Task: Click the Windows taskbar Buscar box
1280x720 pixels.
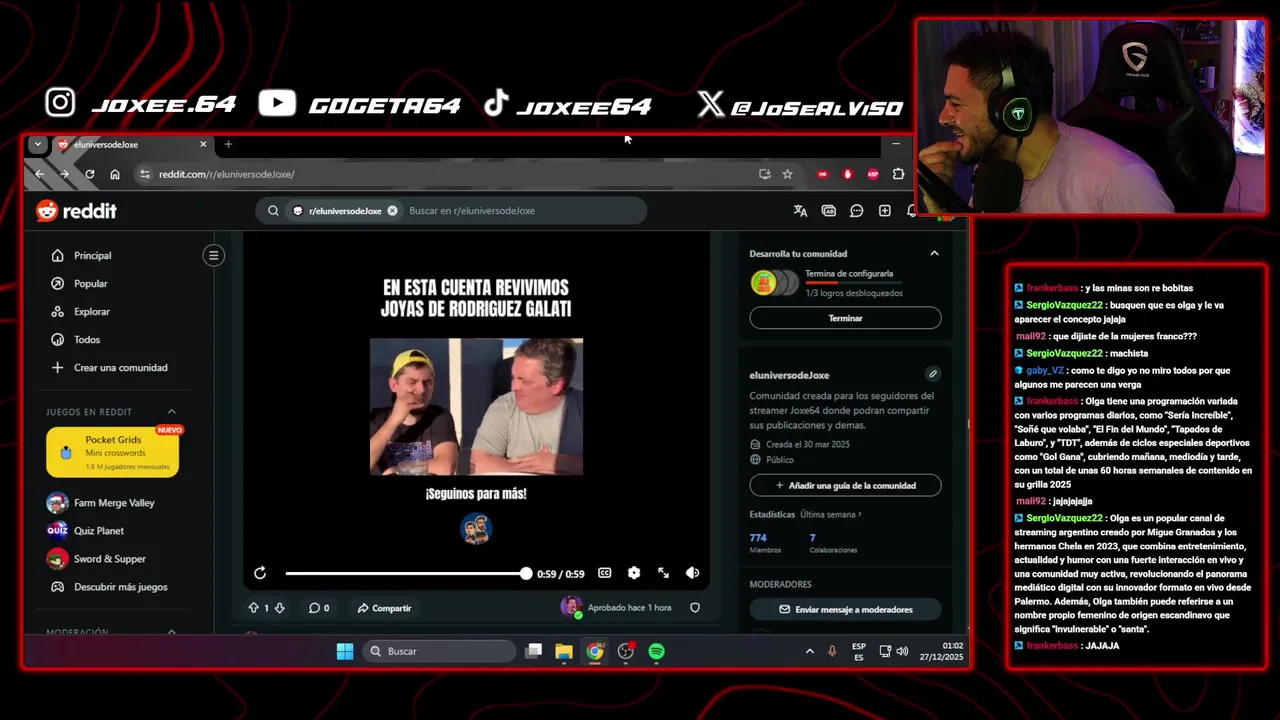Action: (x=438, y=651)
